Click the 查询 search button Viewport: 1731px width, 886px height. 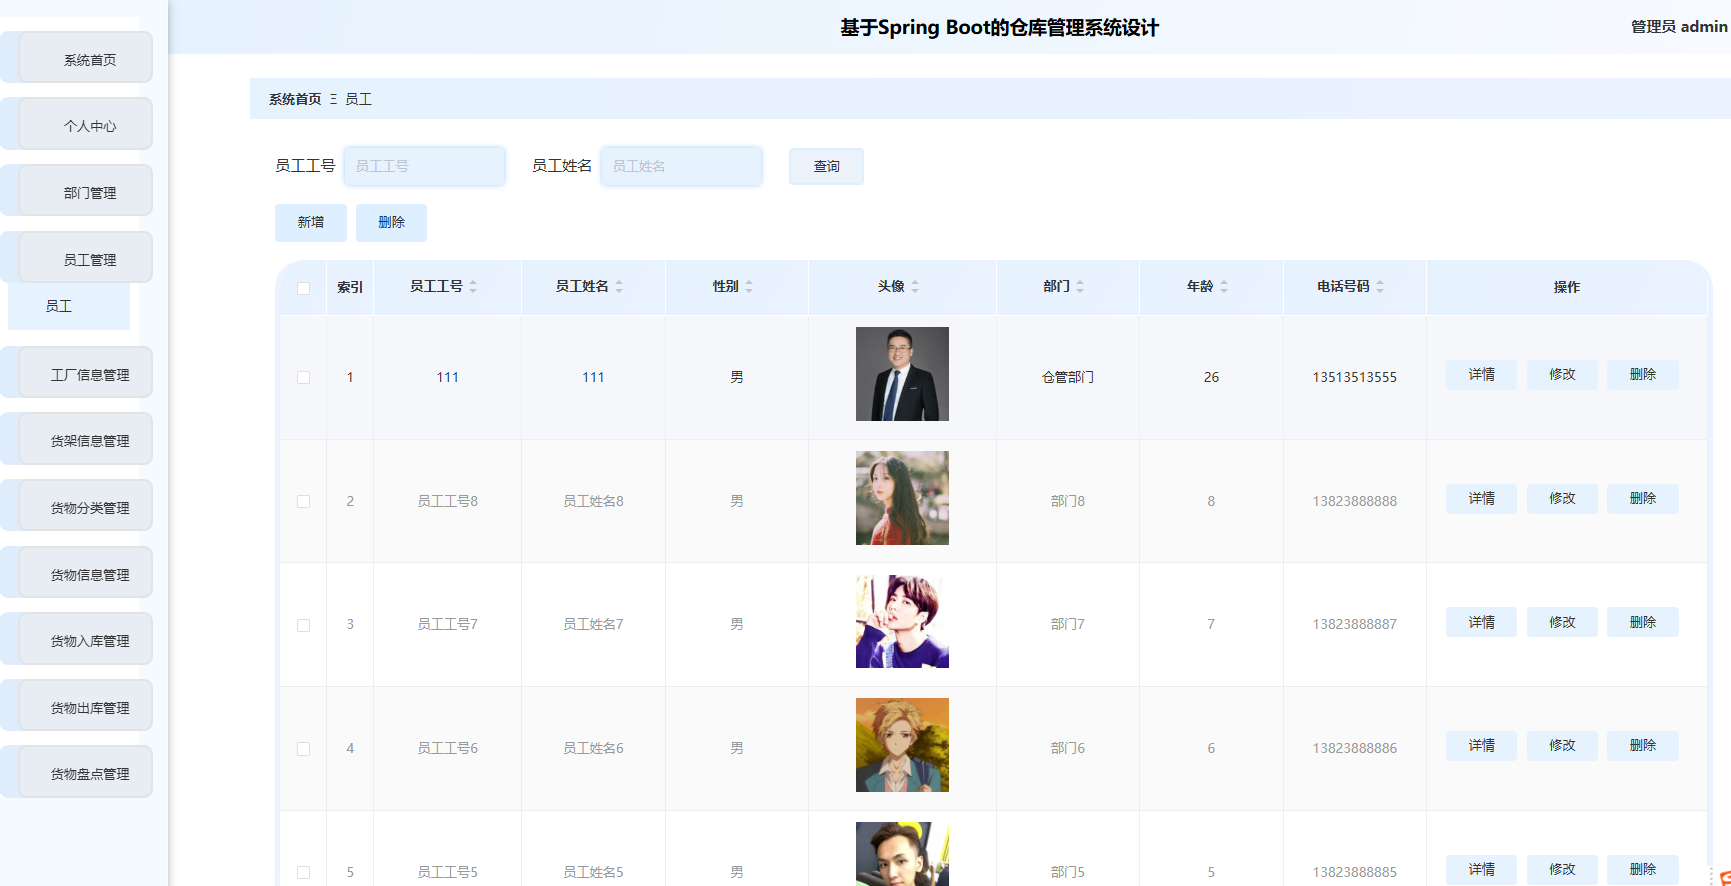pyautogui.click(x=826, y=166)
